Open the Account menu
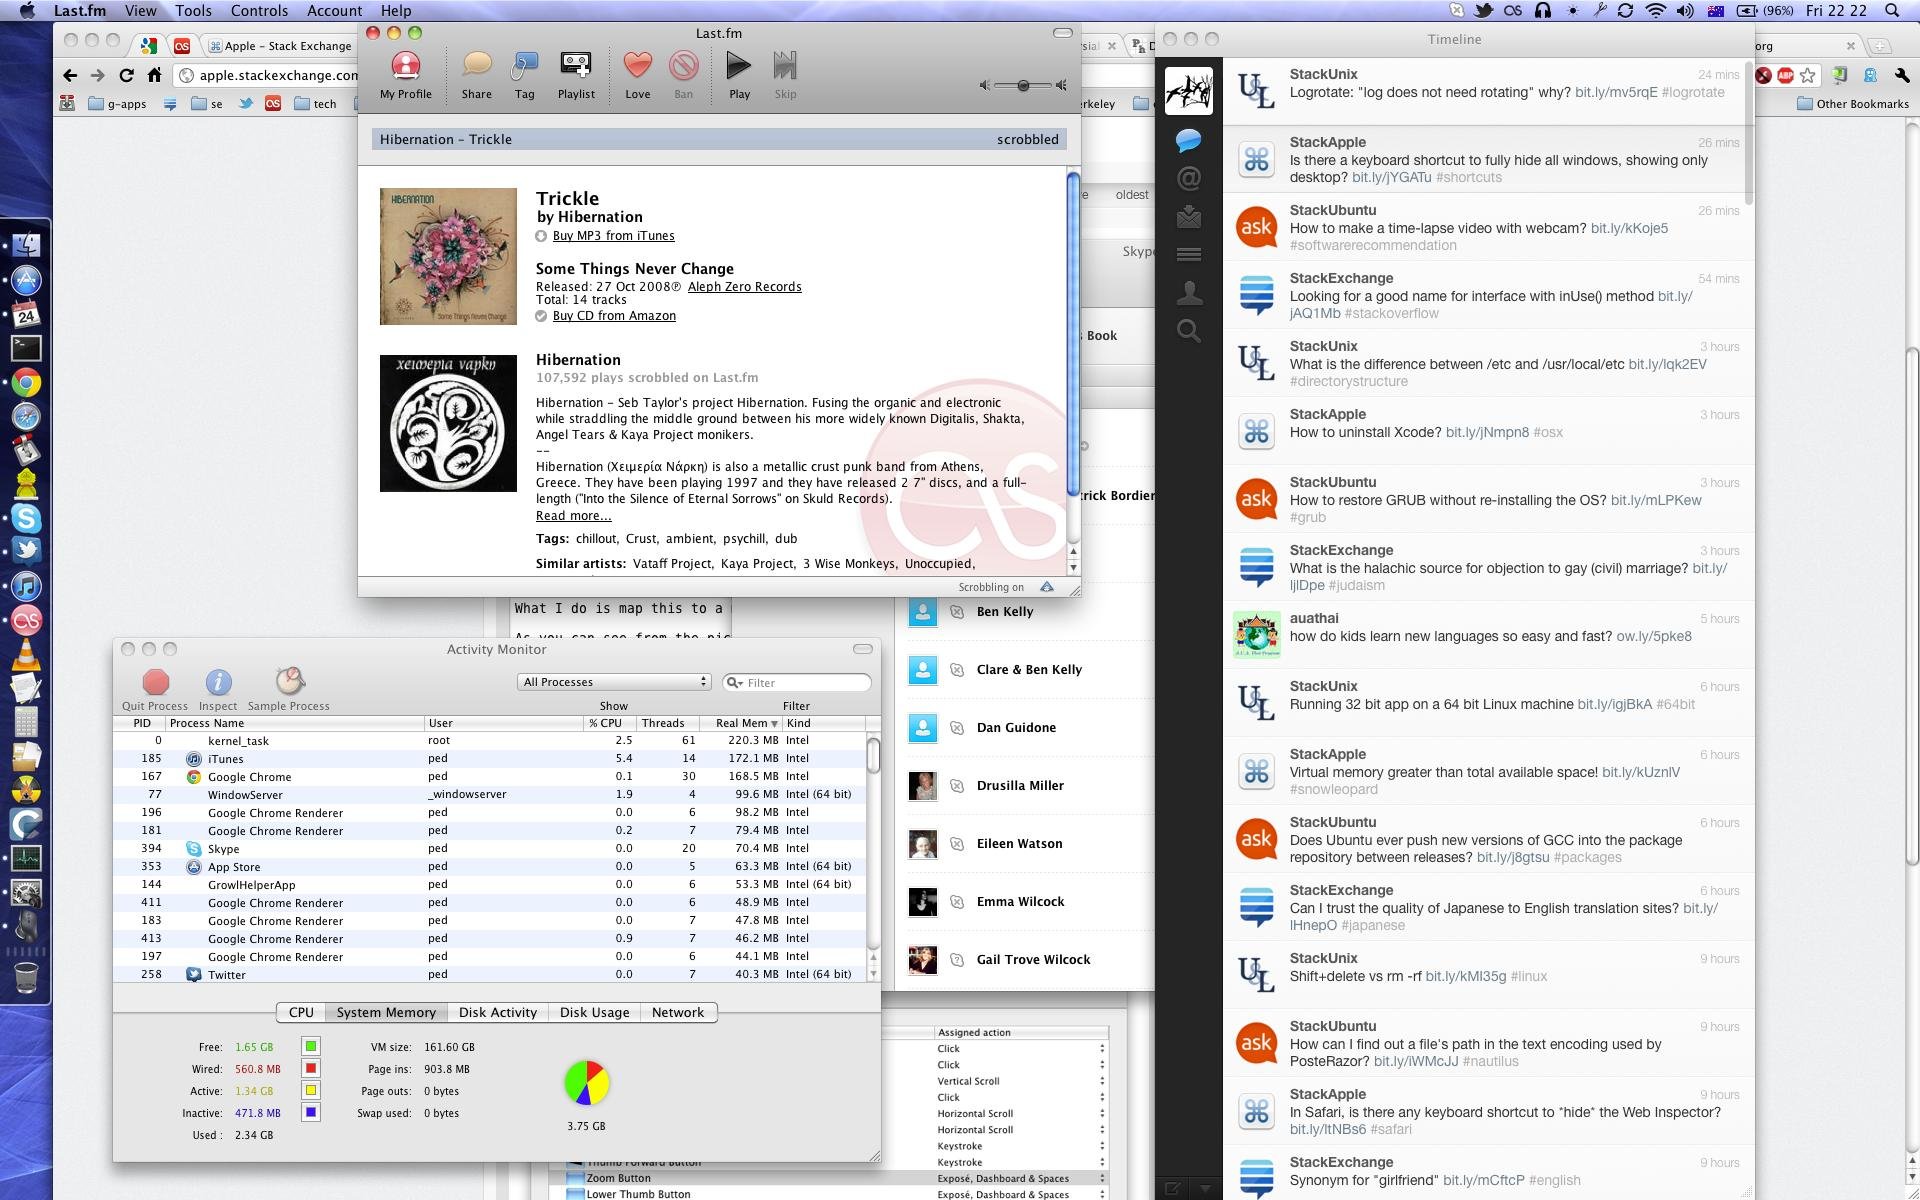This screenshot has height=1200, width=1920. (x=334, y=11)
